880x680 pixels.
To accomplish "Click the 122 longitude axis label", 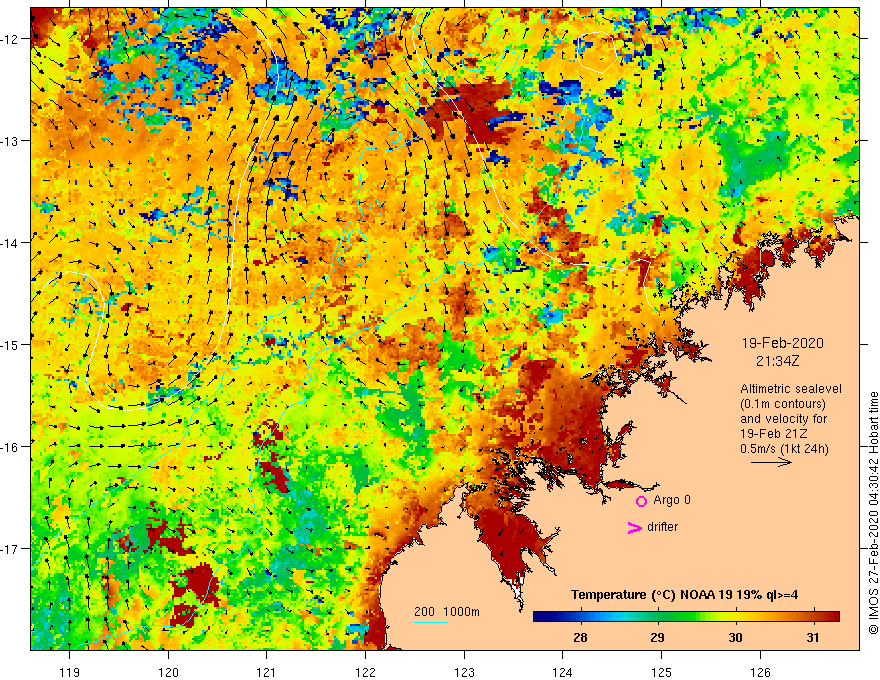I will [x=365, y=672].
